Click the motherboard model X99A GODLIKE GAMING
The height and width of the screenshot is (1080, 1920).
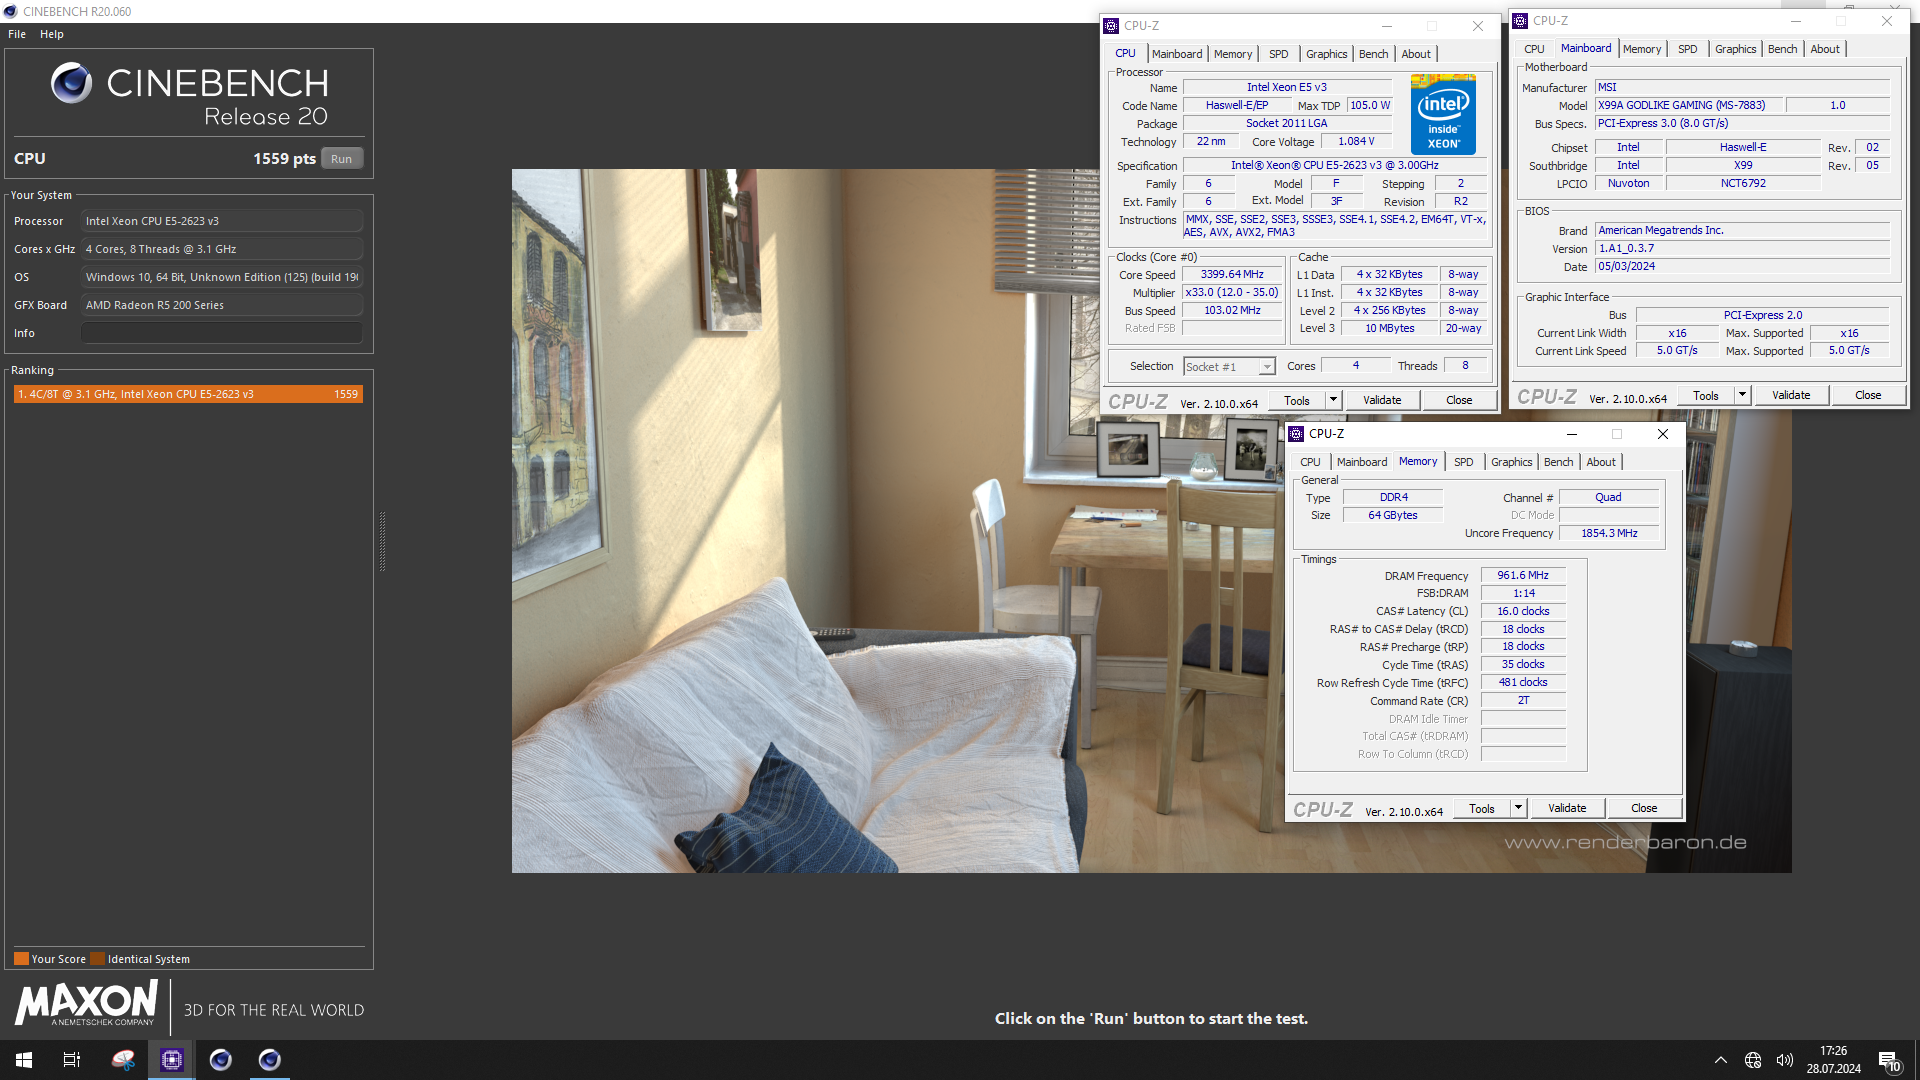point(1689,105)
